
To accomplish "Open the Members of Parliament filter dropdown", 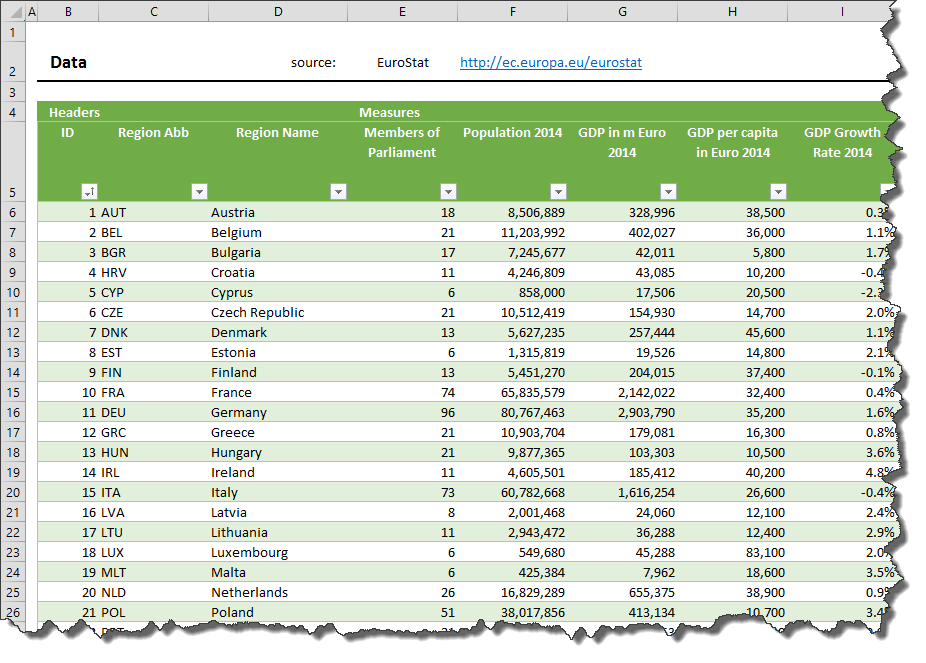I will tap(449, 191).
